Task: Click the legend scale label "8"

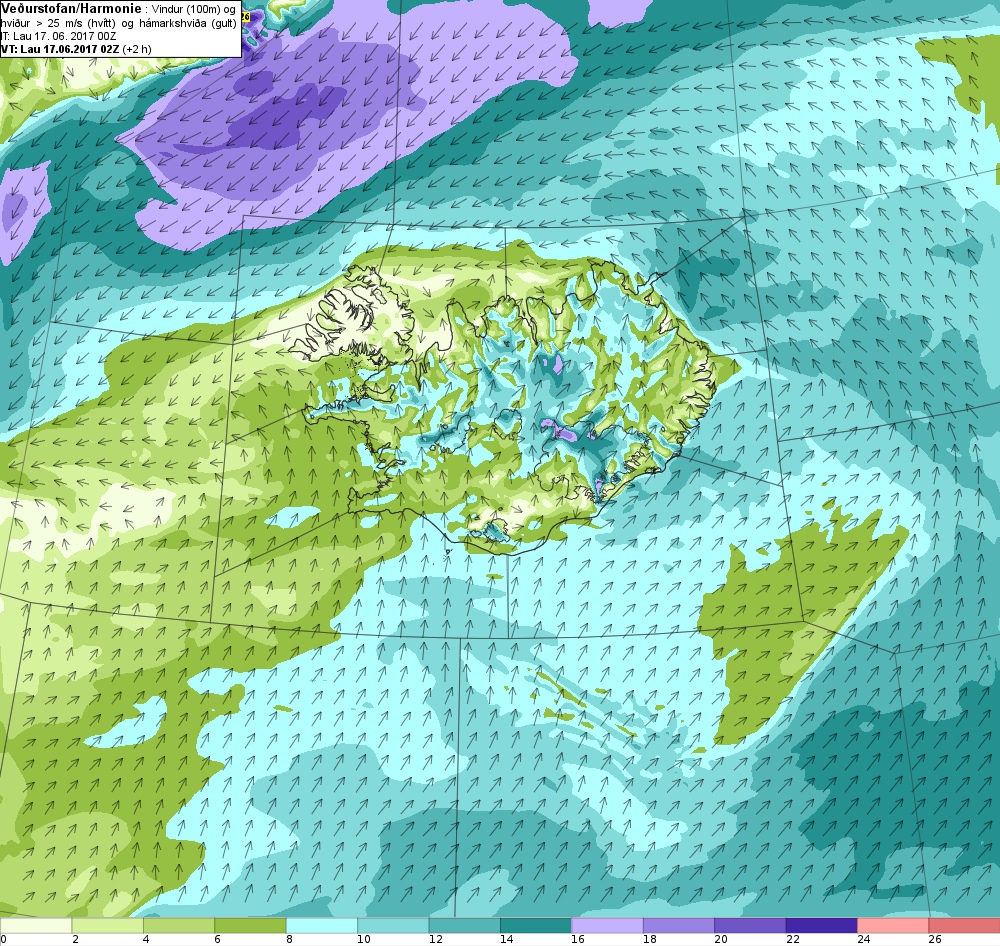Action: 290,939
